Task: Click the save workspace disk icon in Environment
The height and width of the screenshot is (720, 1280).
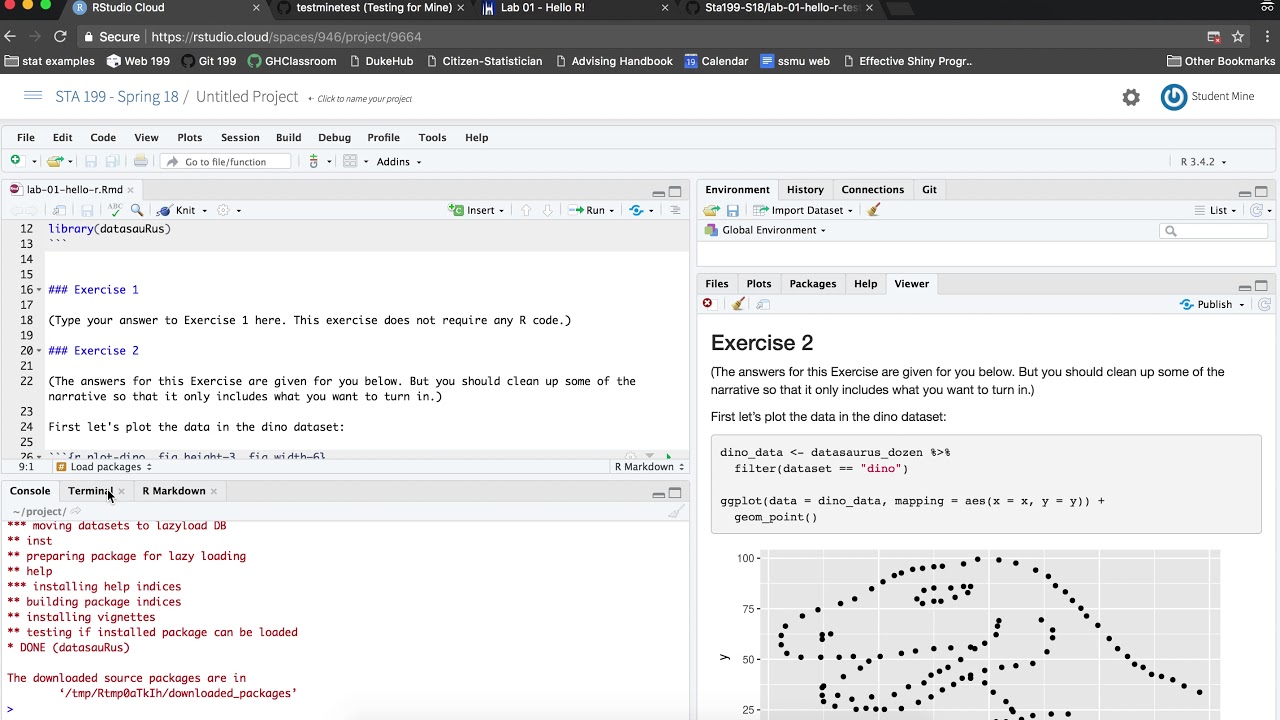Action: click(733, 210)
